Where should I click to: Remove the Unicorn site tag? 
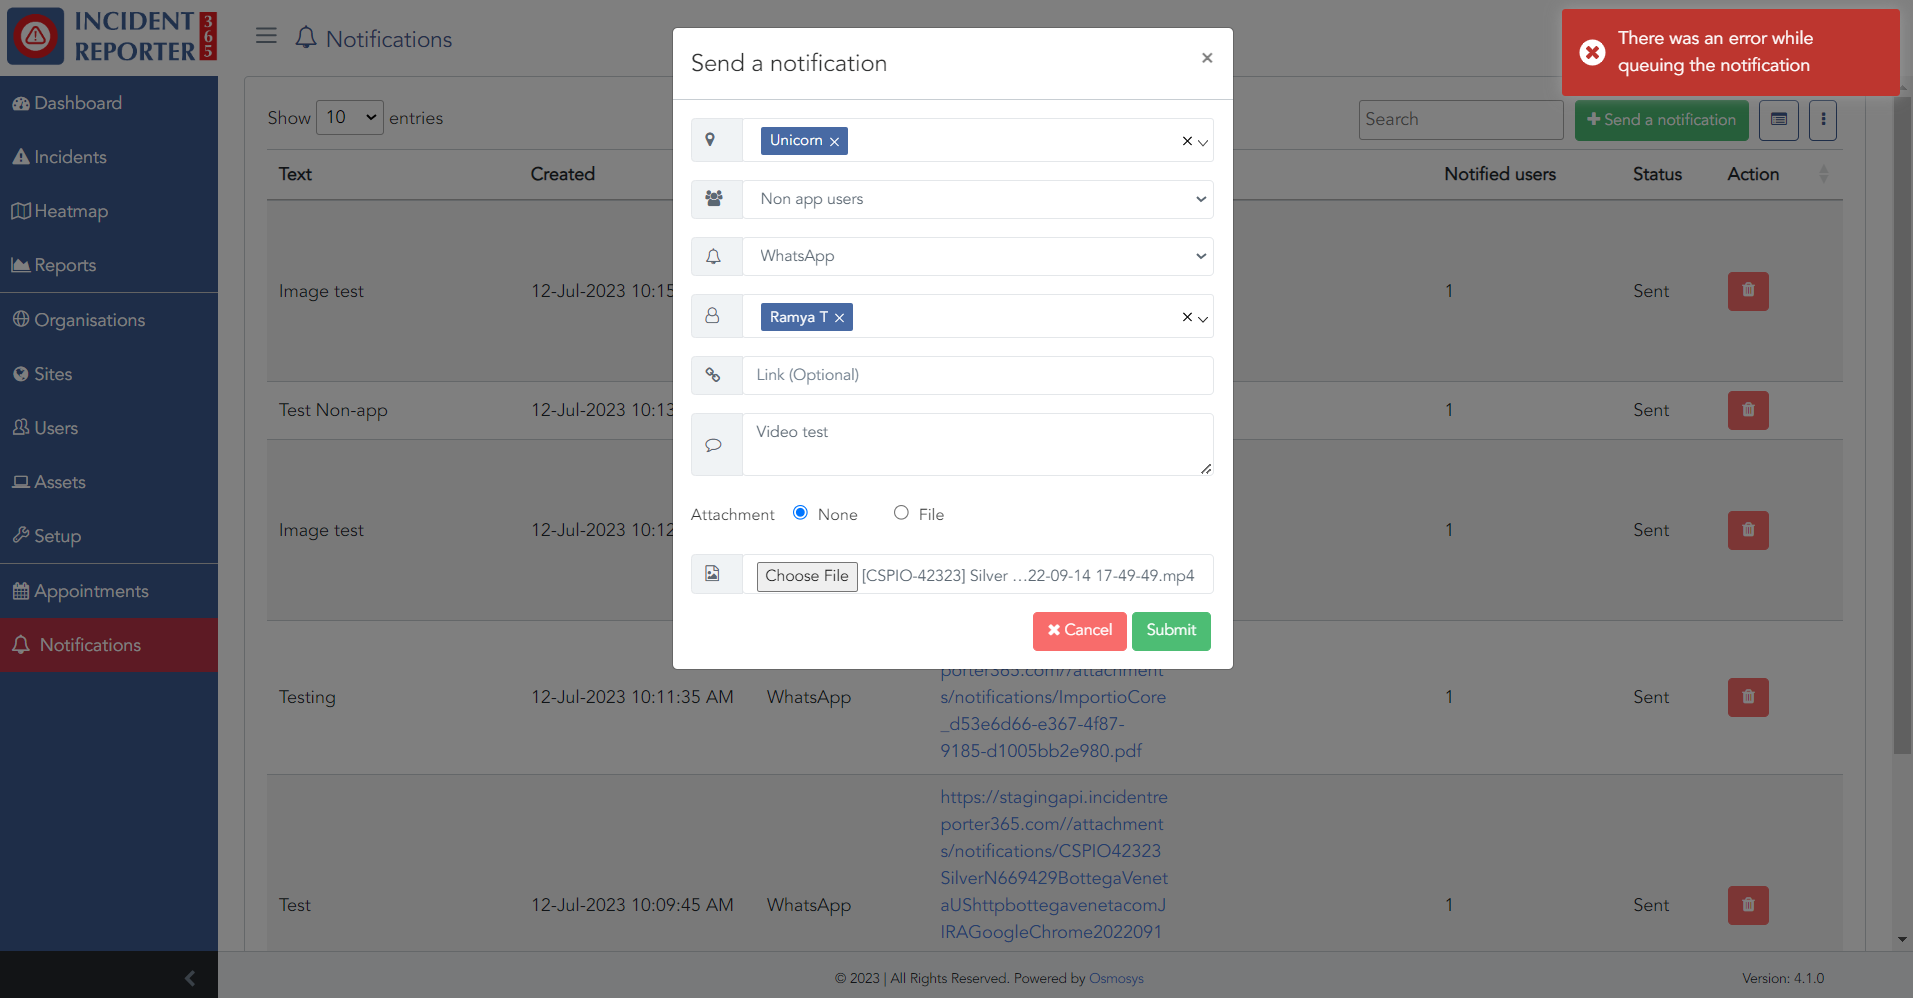pyautogui.click(x=834, y=142)
